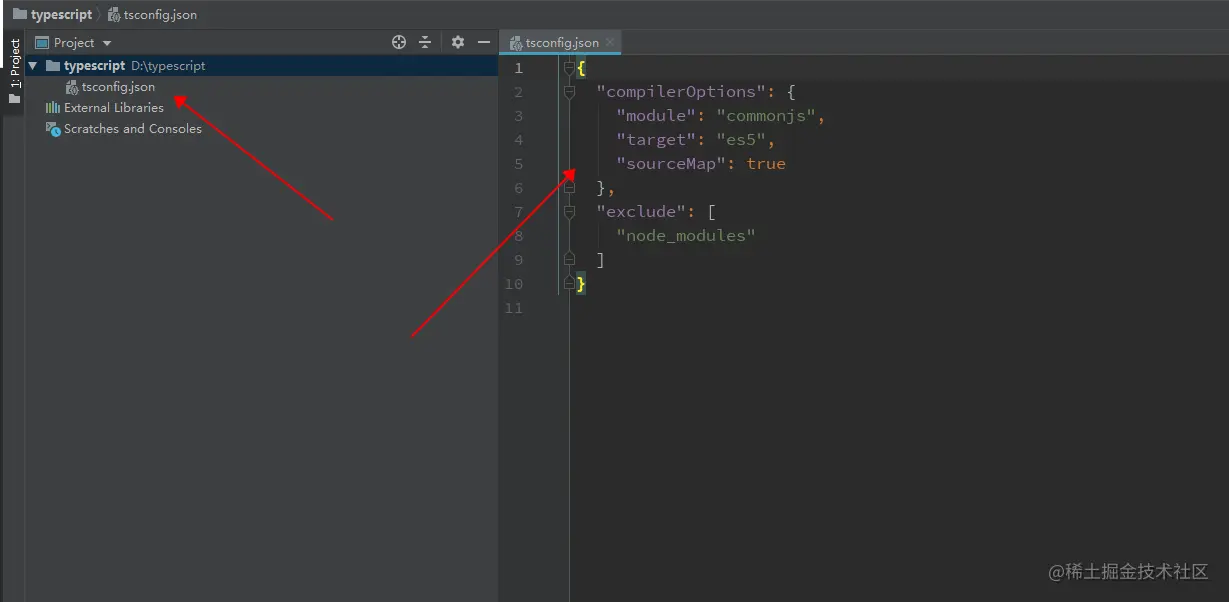Open the Locate/Select Opened File icon
Viewport: 1229px width, 602px height.
tap(398, 42)
